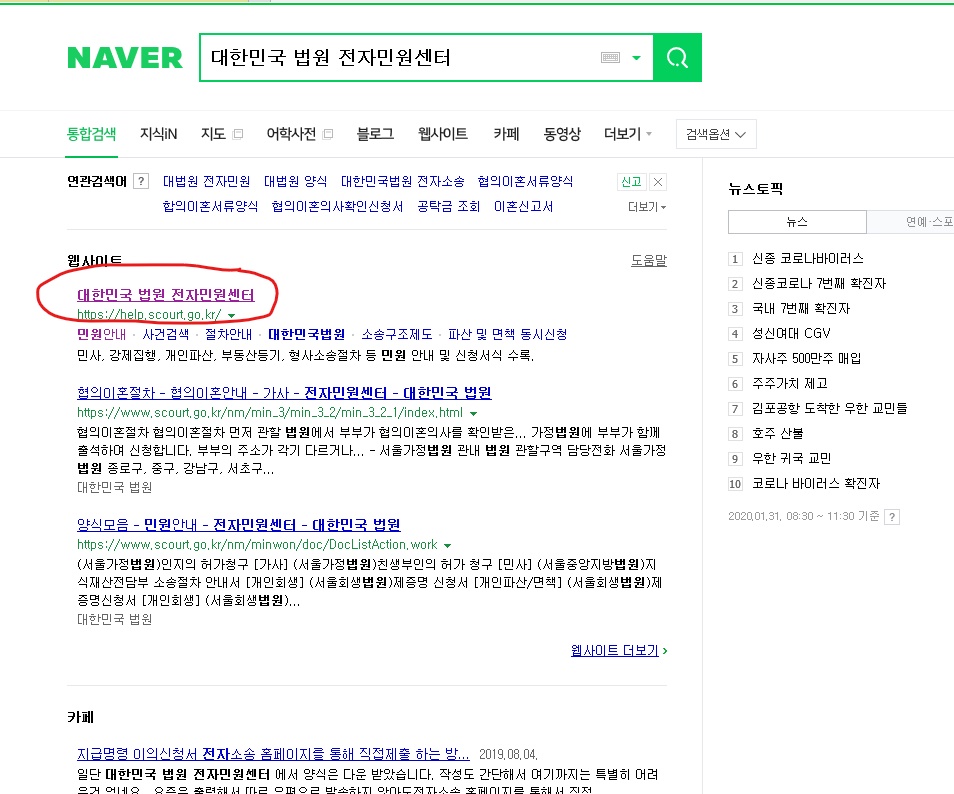The image size is (954, 794).
Task: Click related search 대법원 양식
Action: click(x=295, y=181)
